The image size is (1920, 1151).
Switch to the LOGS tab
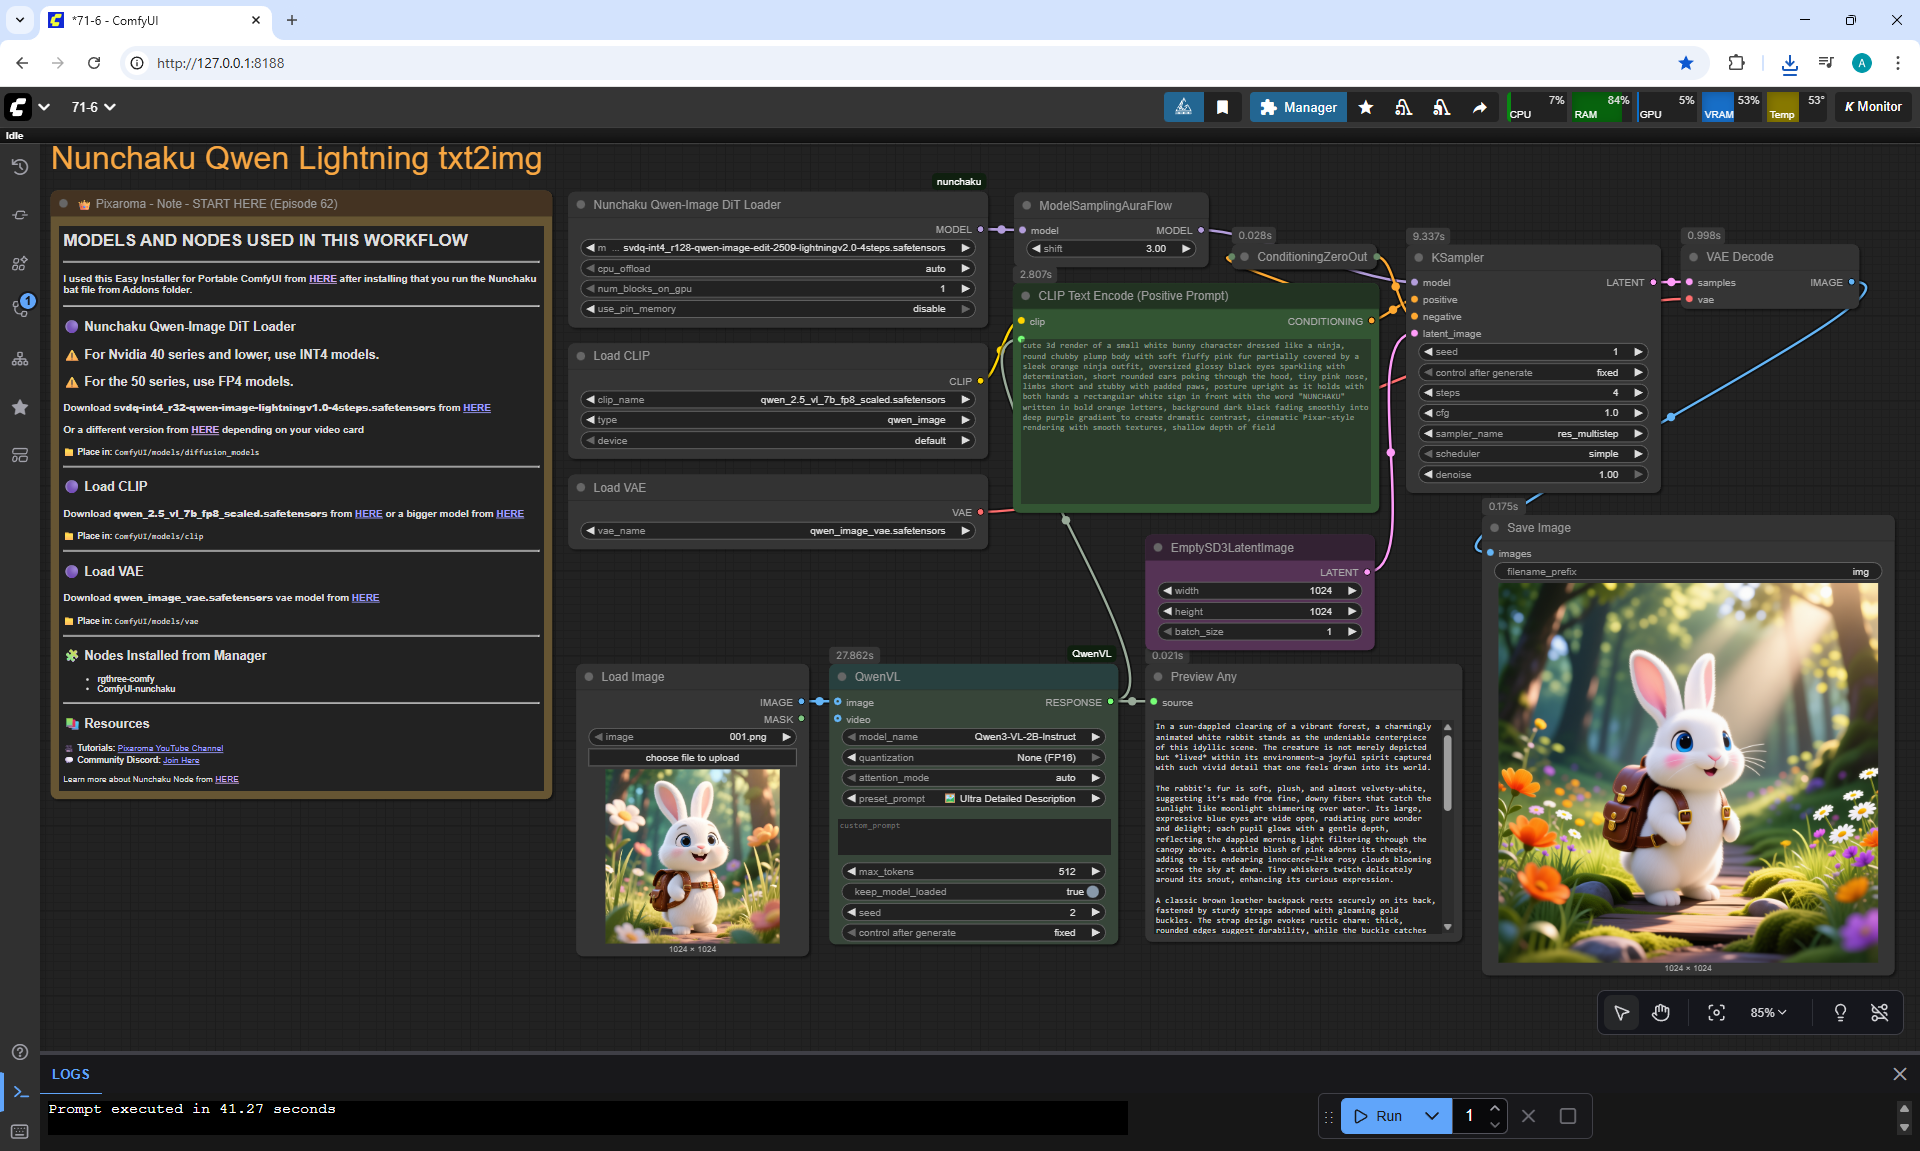click(x=71, y=1074)
